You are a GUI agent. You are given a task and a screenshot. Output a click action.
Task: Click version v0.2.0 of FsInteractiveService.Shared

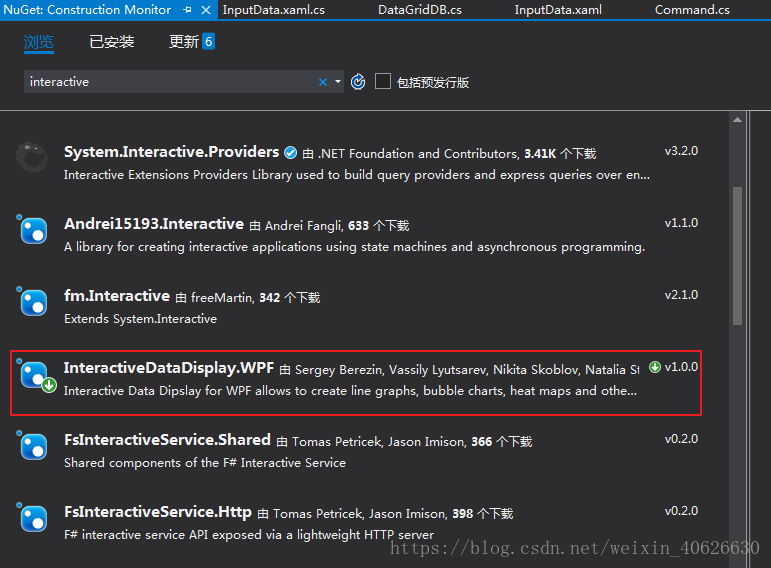681,439
